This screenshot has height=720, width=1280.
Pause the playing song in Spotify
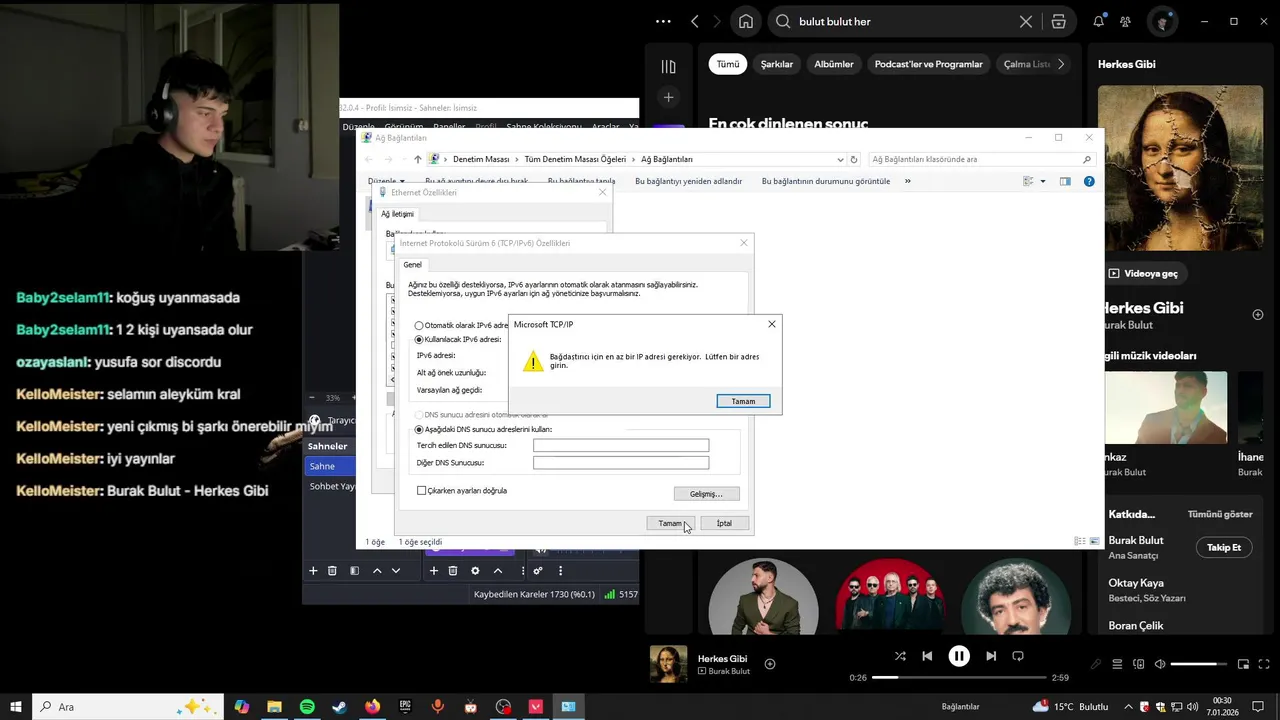click(x=959, y=656)
